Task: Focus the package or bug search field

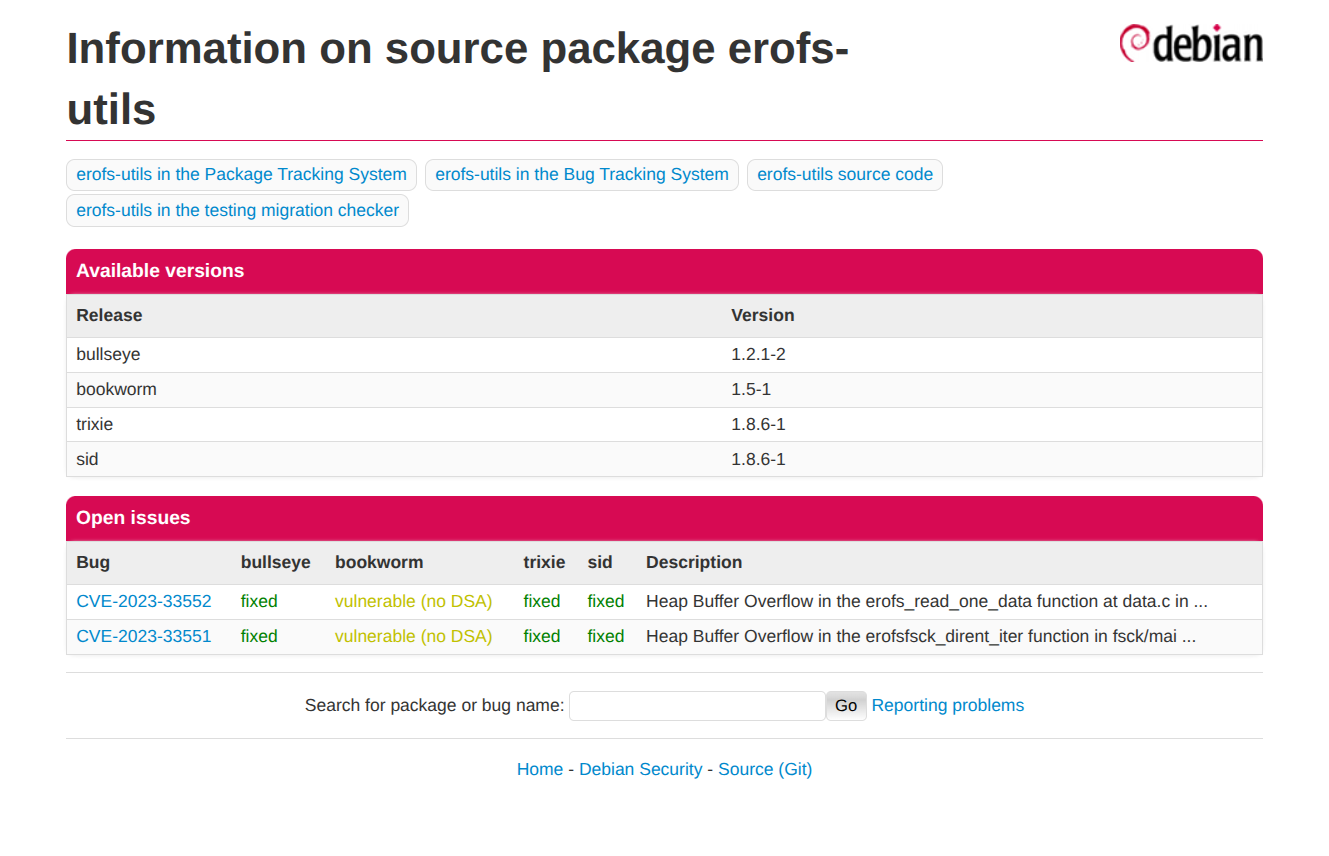Action: [697, 706]
